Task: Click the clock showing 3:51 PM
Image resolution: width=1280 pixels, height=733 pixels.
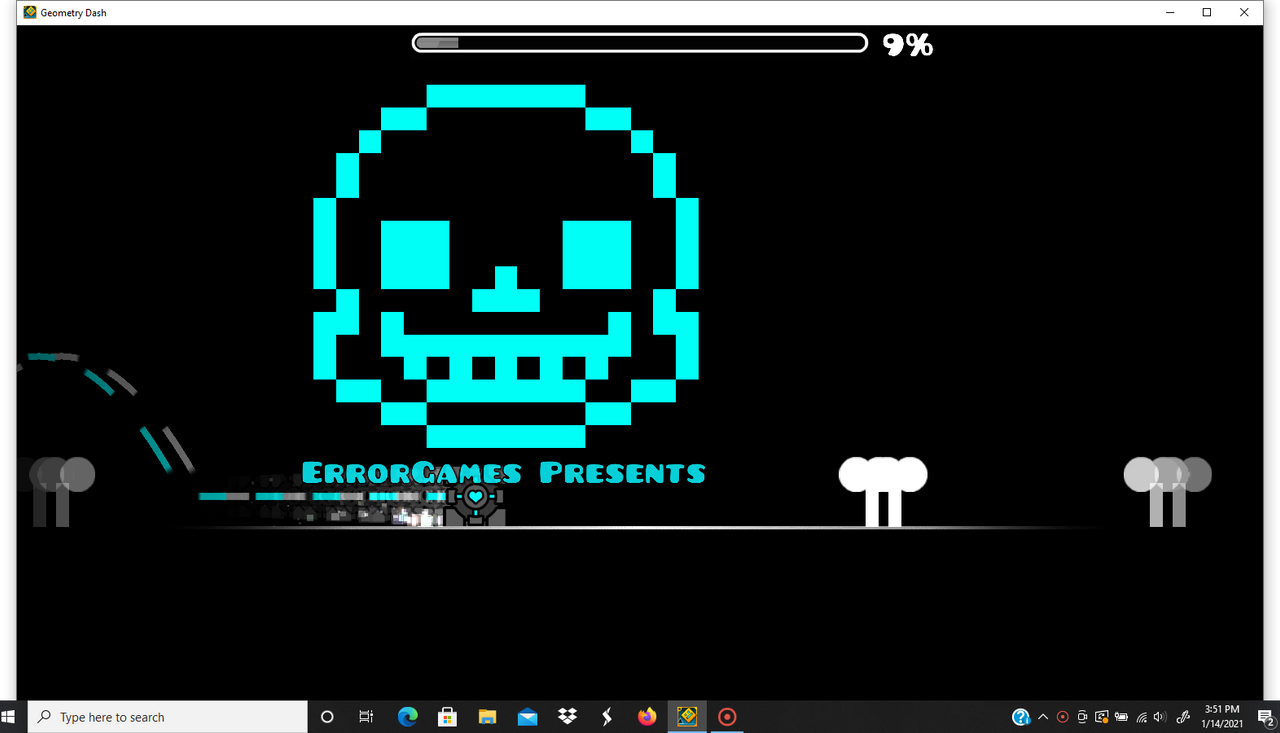Action: tap(1222, 716)
